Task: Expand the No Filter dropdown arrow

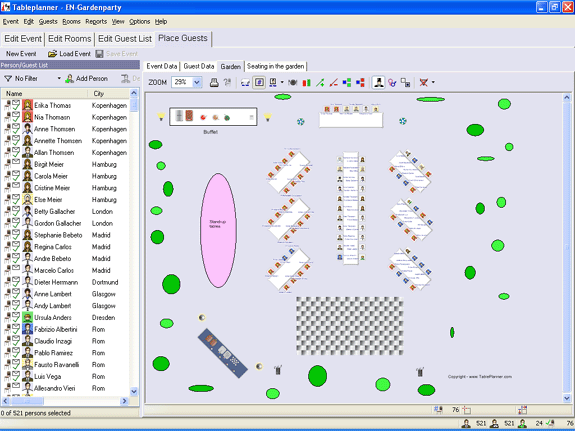Action: (59, 78)
